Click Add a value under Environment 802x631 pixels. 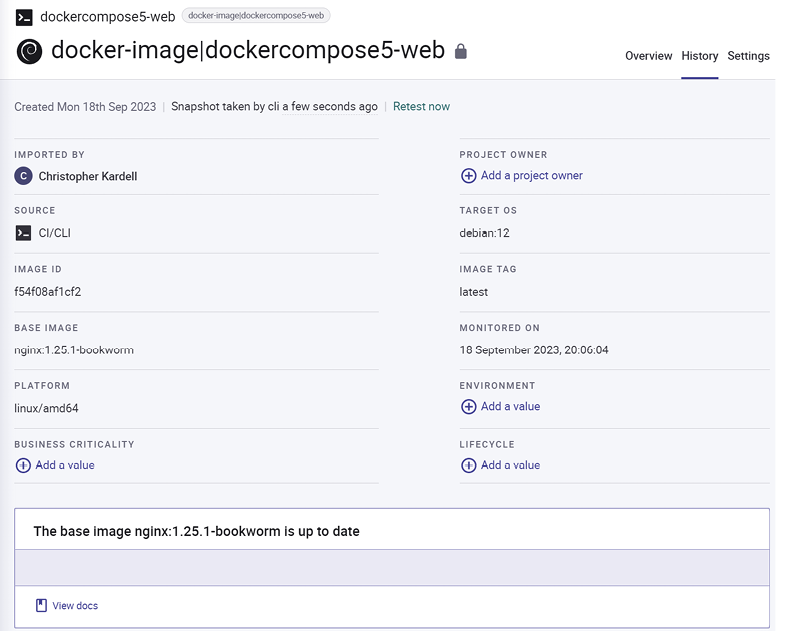pyautogui.click(x=510, y=406)
